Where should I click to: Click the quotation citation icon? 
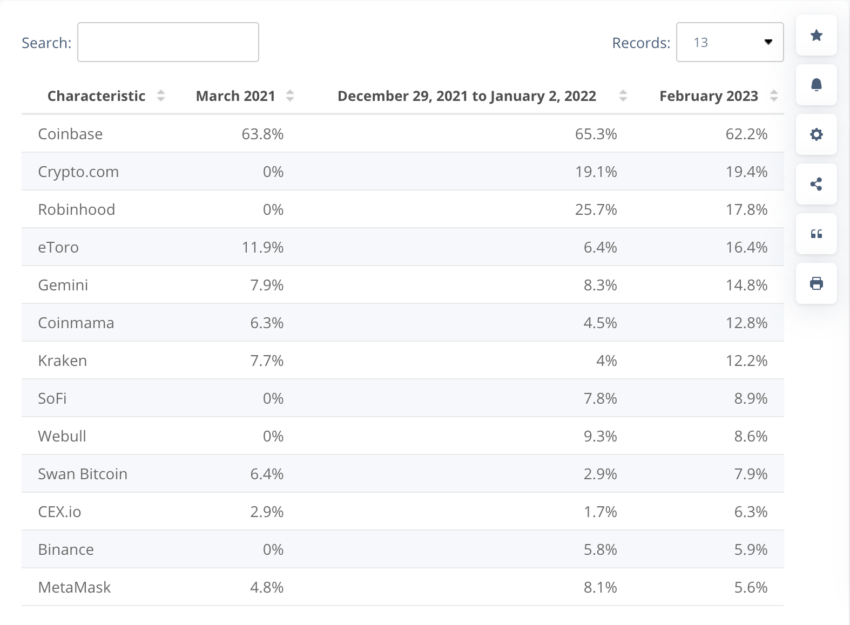click(816, 234)
